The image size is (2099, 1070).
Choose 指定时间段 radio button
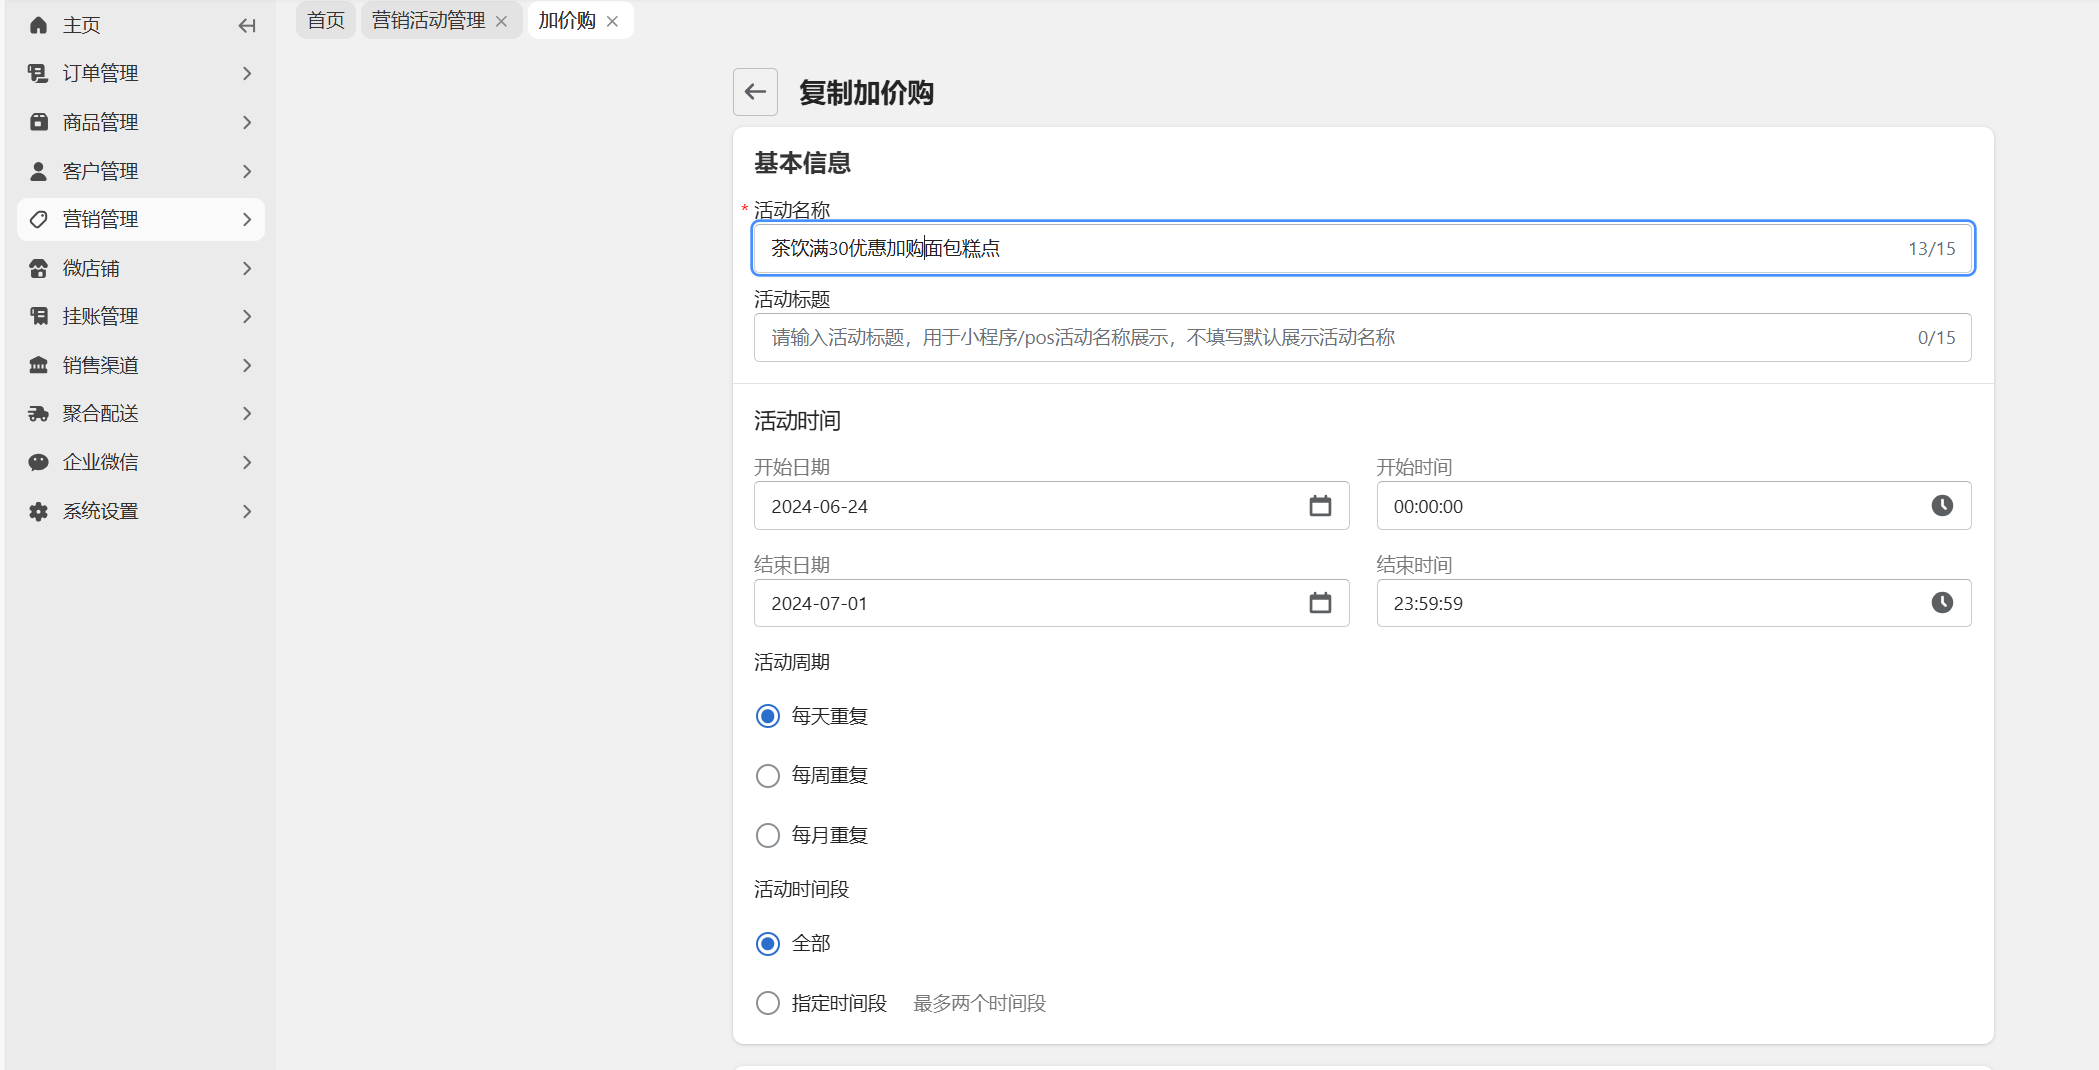point(768,1003)
